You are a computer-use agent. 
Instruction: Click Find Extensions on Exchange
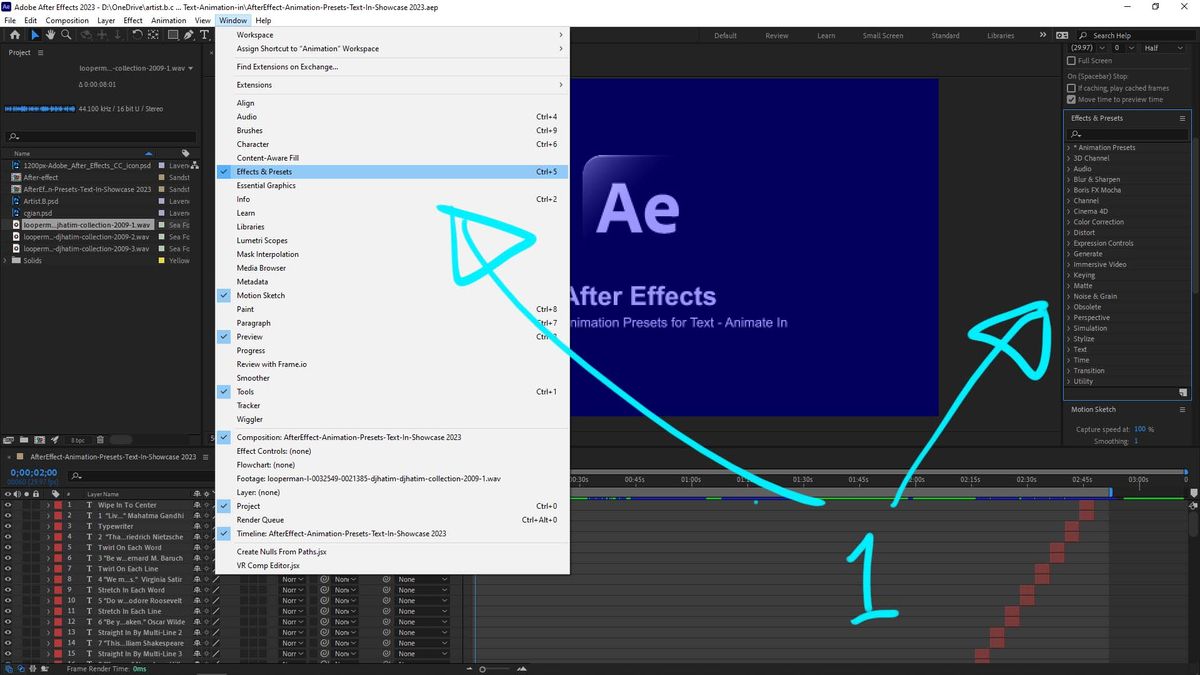click(x=392, y=67)
